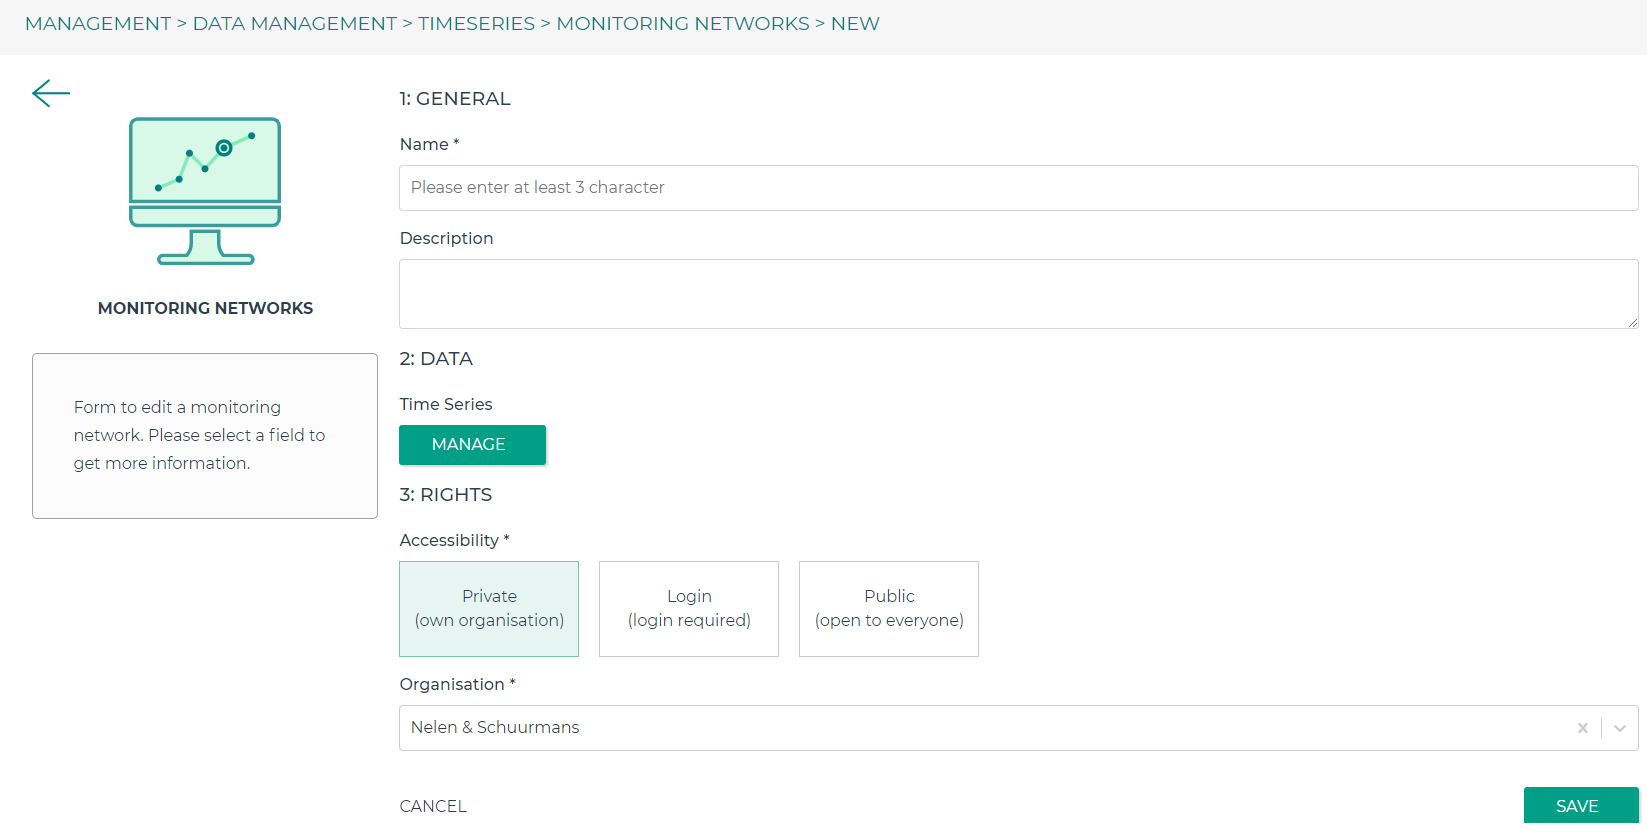
Task: Click the back arrow icon
Action: coord(51,93)
